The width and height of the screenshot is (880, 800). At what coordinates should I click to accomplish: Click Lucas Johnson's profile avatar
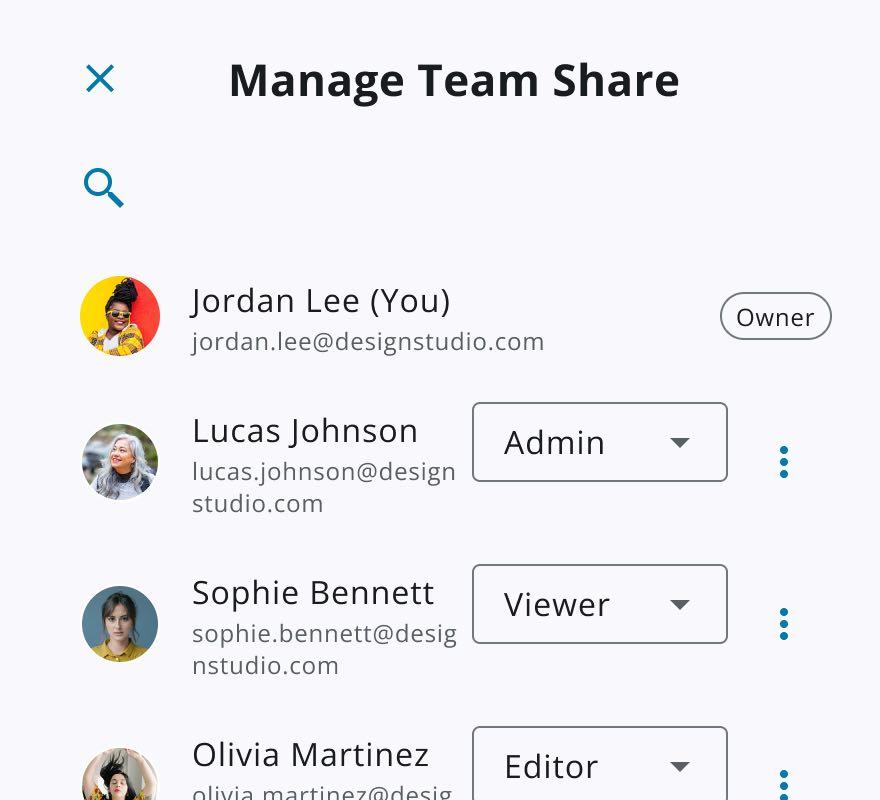[x=120, y=462]
